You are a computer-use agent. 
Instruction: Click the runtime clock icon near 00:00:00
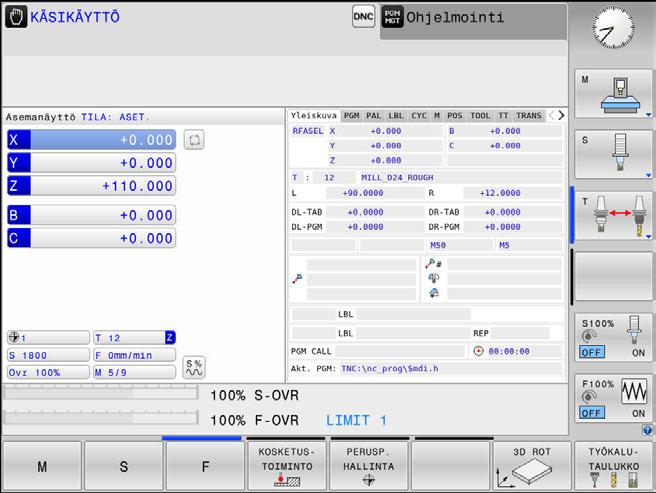(x=478, y=351)
